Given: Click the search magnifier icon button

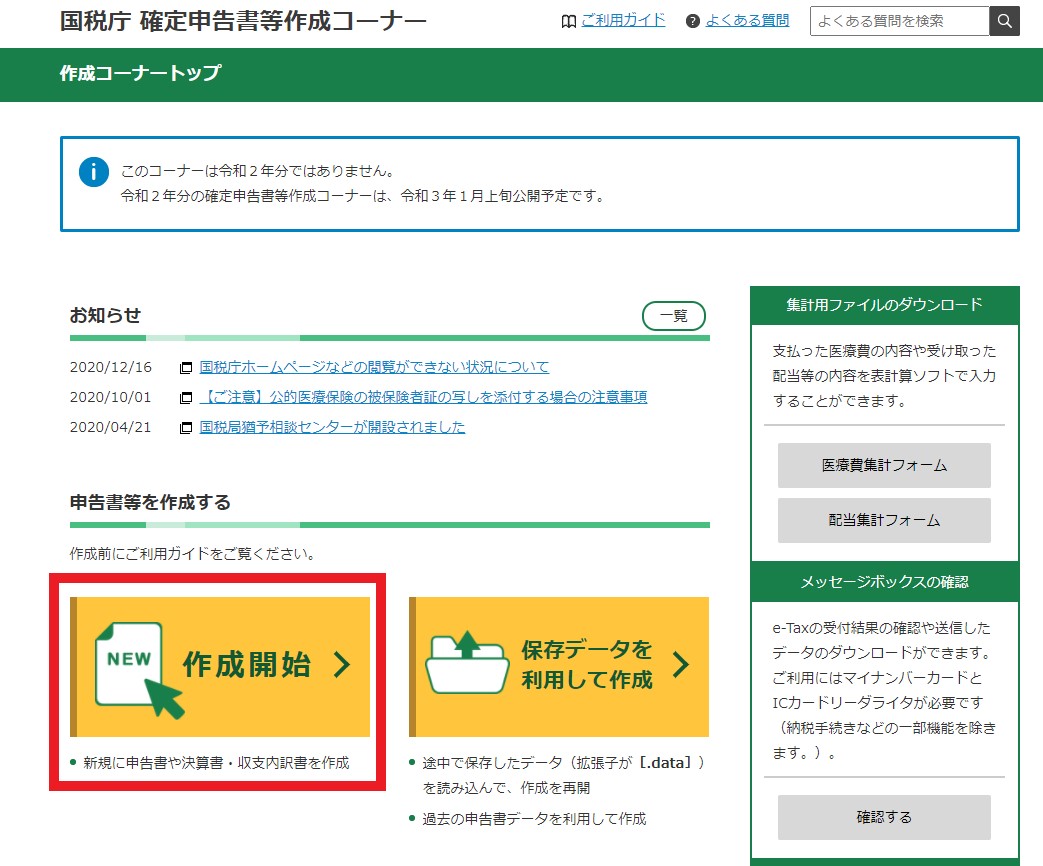Looking at the screenshot, I should (1004, 21).
